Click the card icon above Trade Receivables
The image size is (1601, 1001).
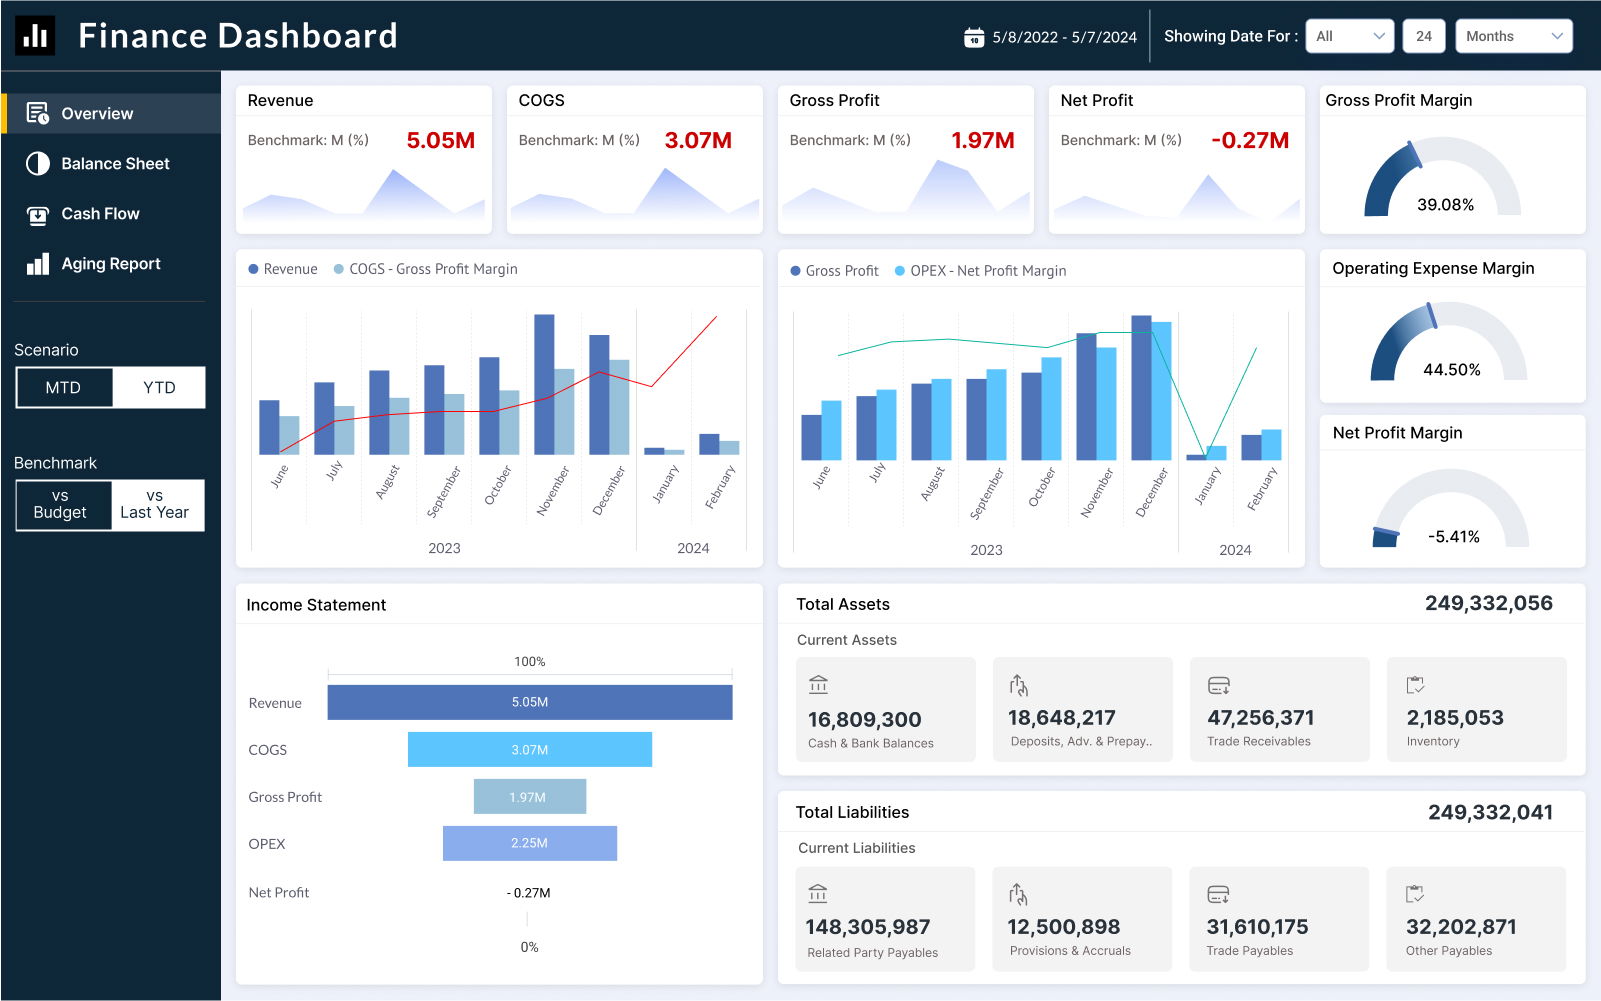(1218, 685)
